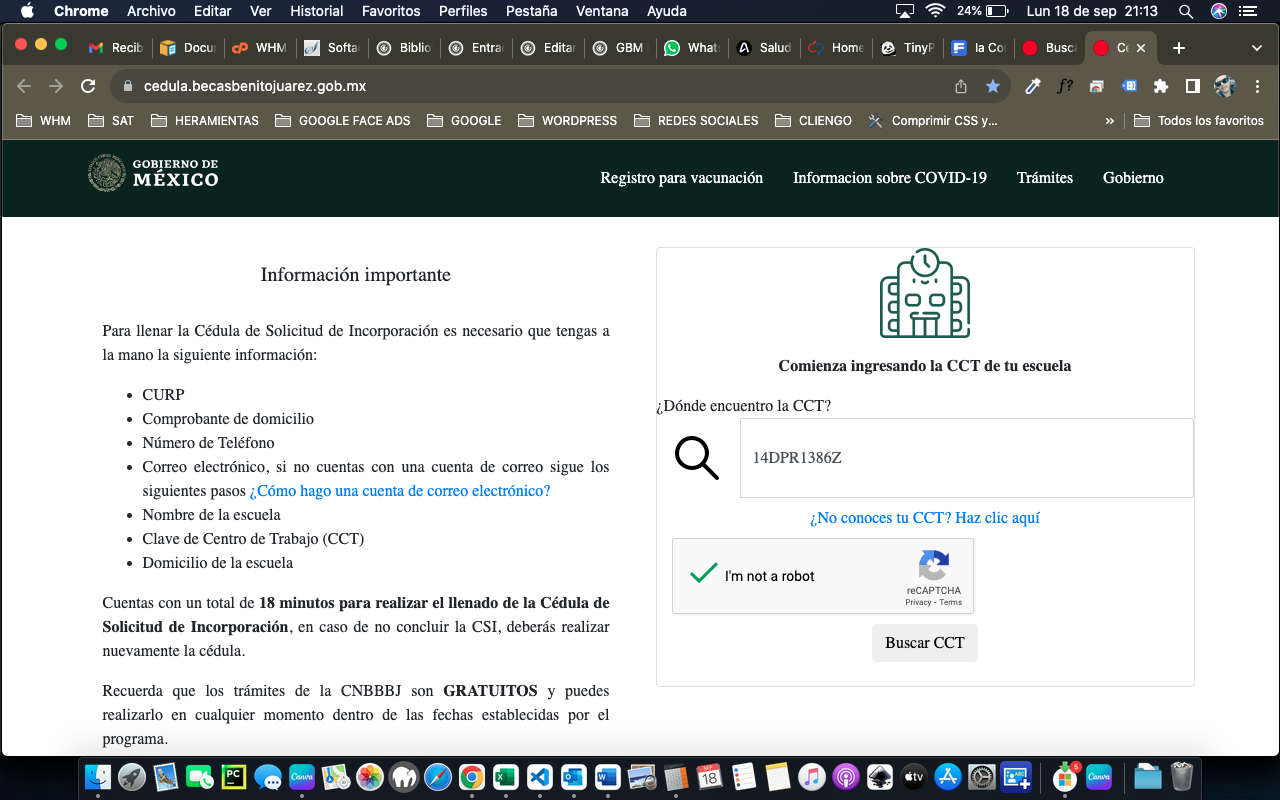Bookmark page with the star icon

[992, 87]
